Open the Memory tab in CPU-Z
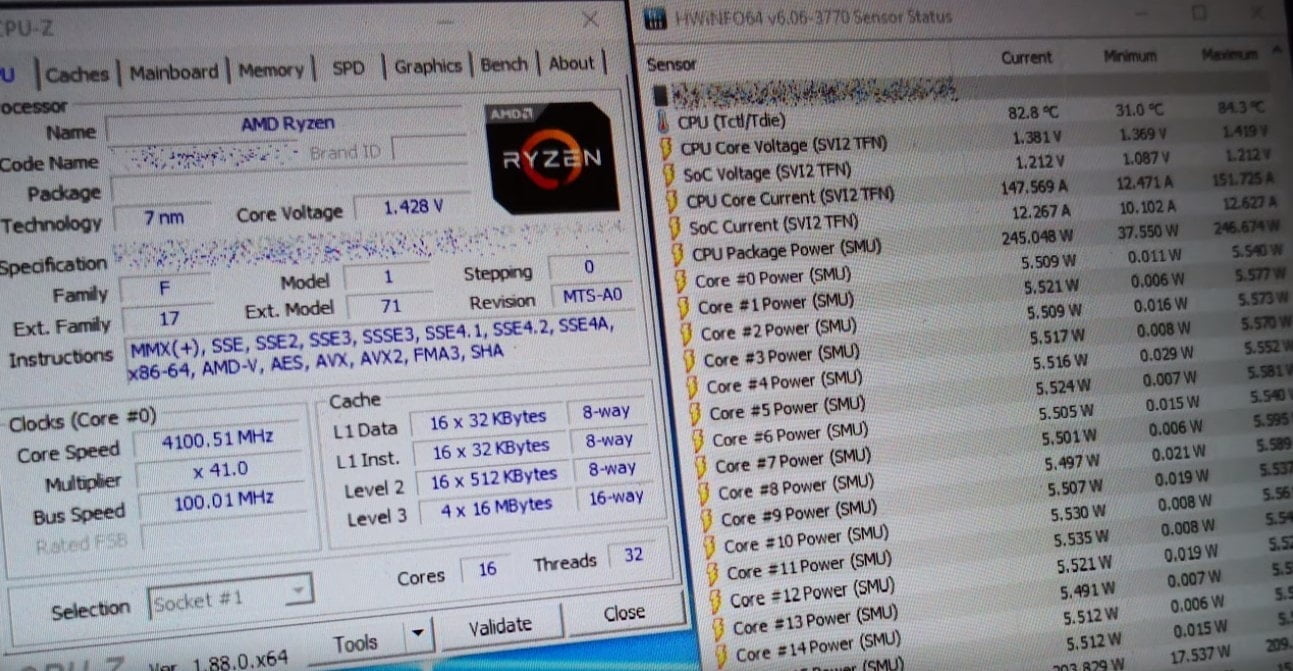 pyautogui.click(x=271, y=70)
